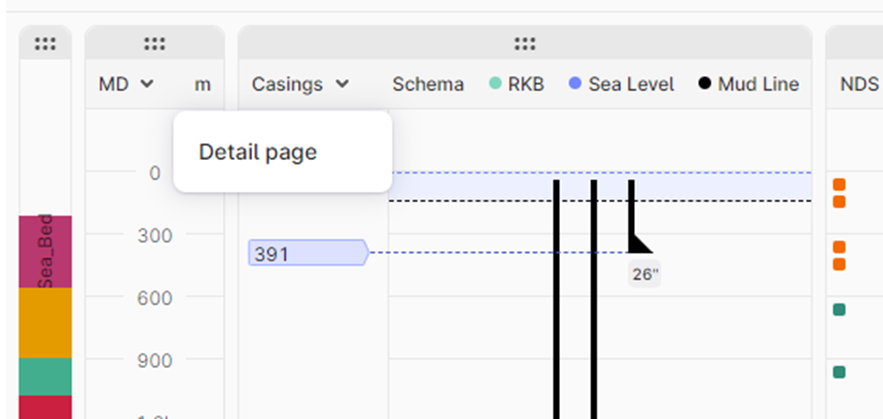Toggle the Mud Line legend item

(748, 84)
